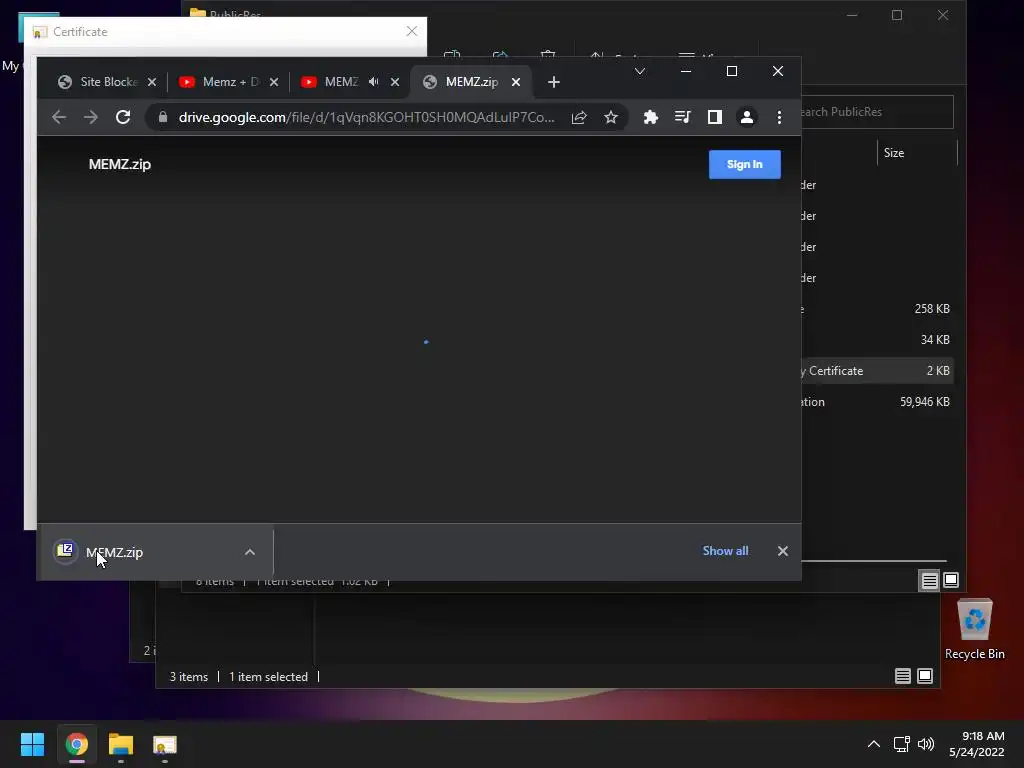Open the media control icon in Chrome toolbar
Screen dimensions: 1024x768
click(x=682, y=118)
